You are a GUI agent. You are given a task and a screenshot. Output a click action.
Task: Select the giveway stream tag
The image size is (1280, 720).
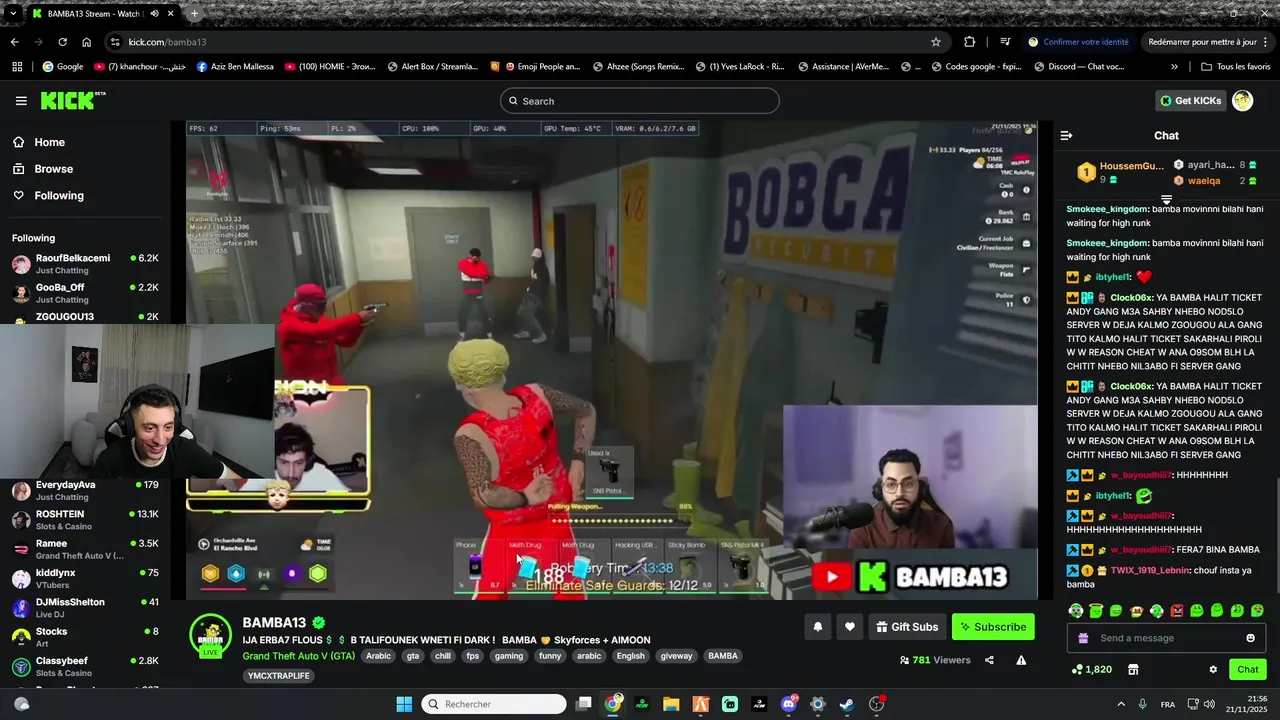coord(676,656)
